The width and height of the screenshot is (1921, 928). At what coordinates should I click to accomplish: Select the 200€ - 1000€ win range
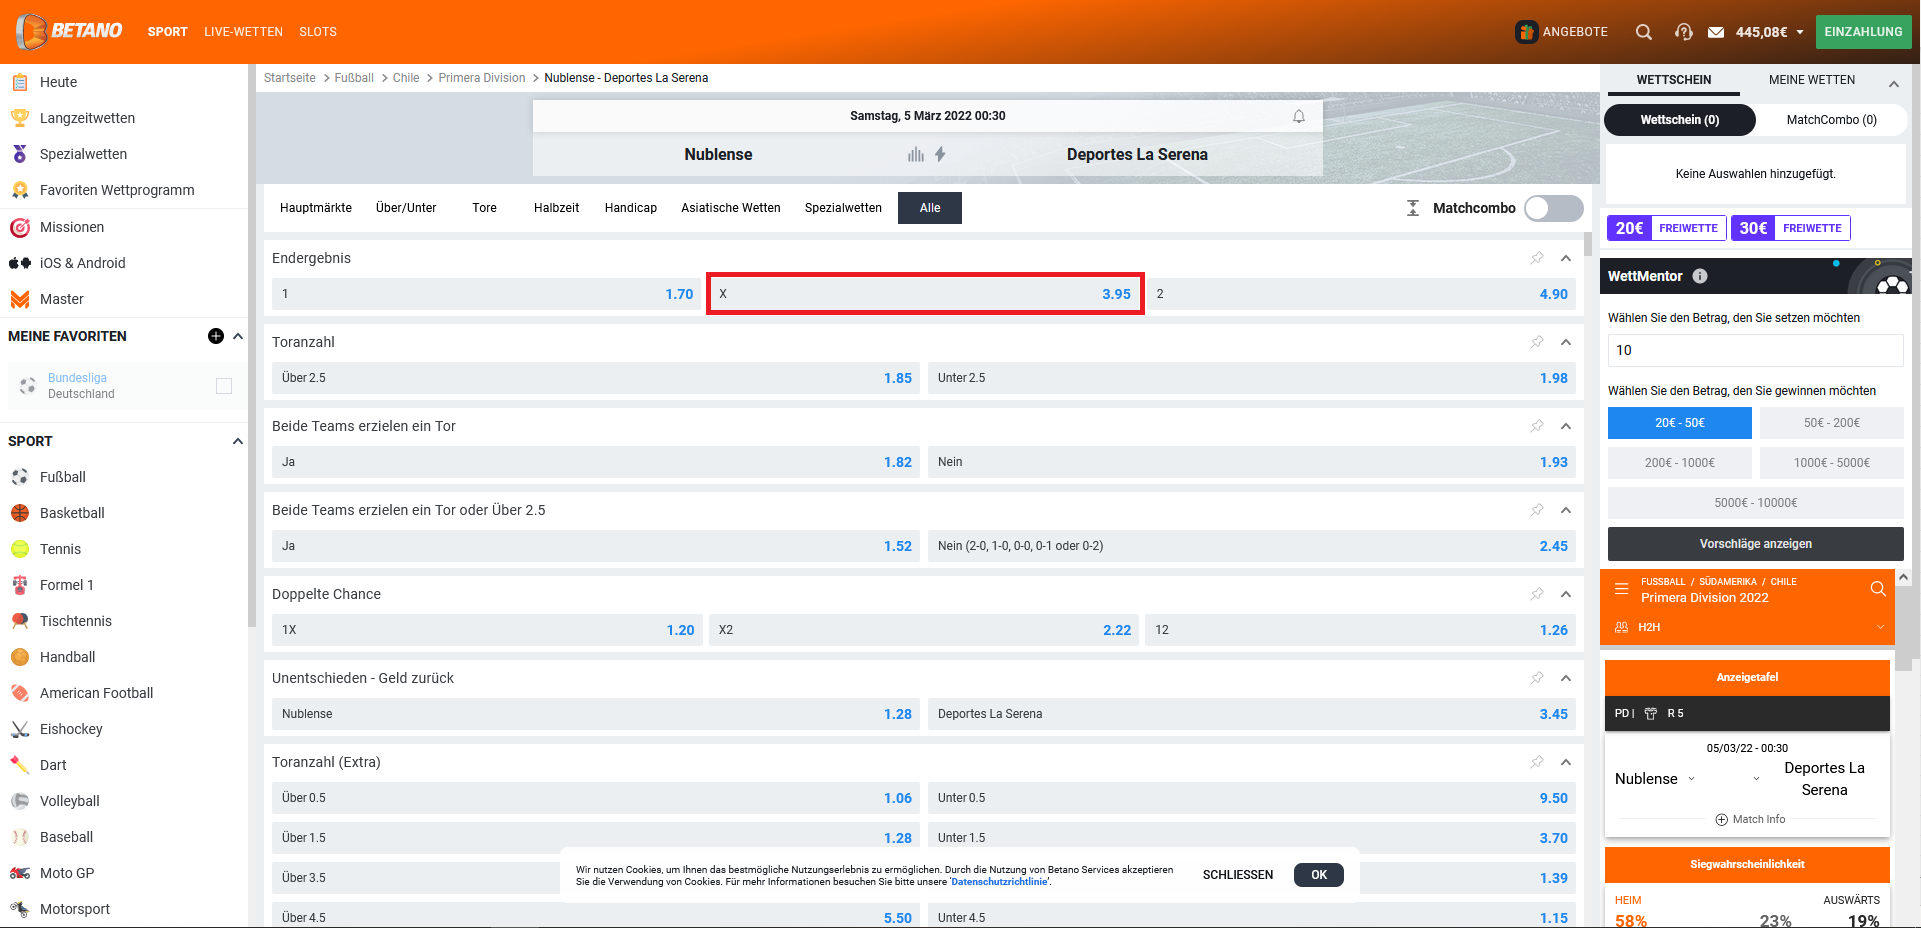click(1680, 463)
